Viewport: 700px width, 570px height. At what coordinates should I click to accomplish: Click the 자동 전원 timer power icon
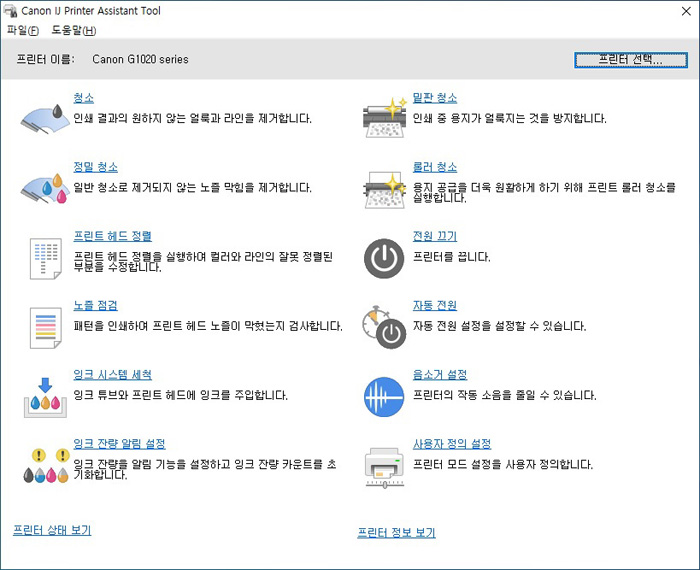[x=384, y=327]
